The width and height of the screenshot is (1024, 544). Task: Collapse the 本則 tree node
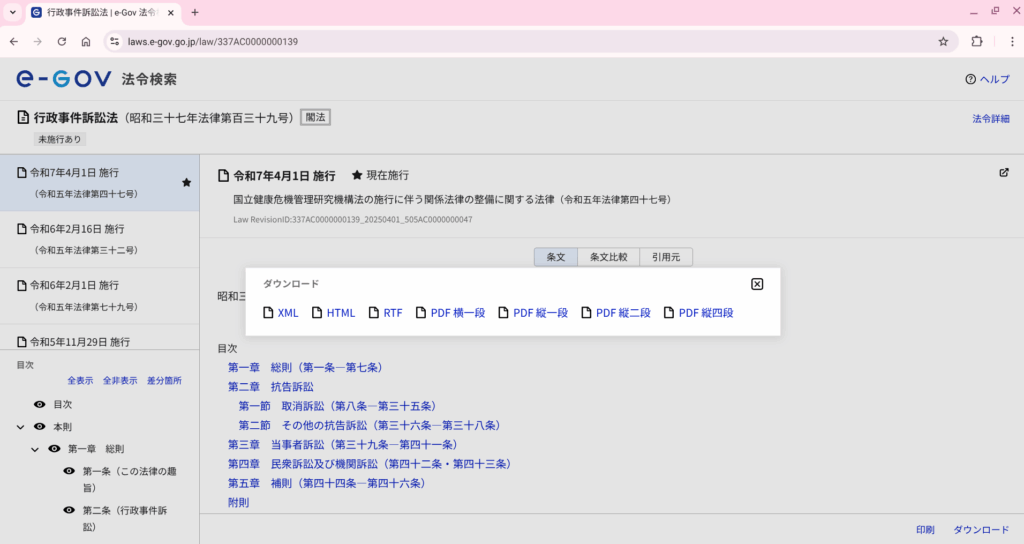tap(20, 427)
